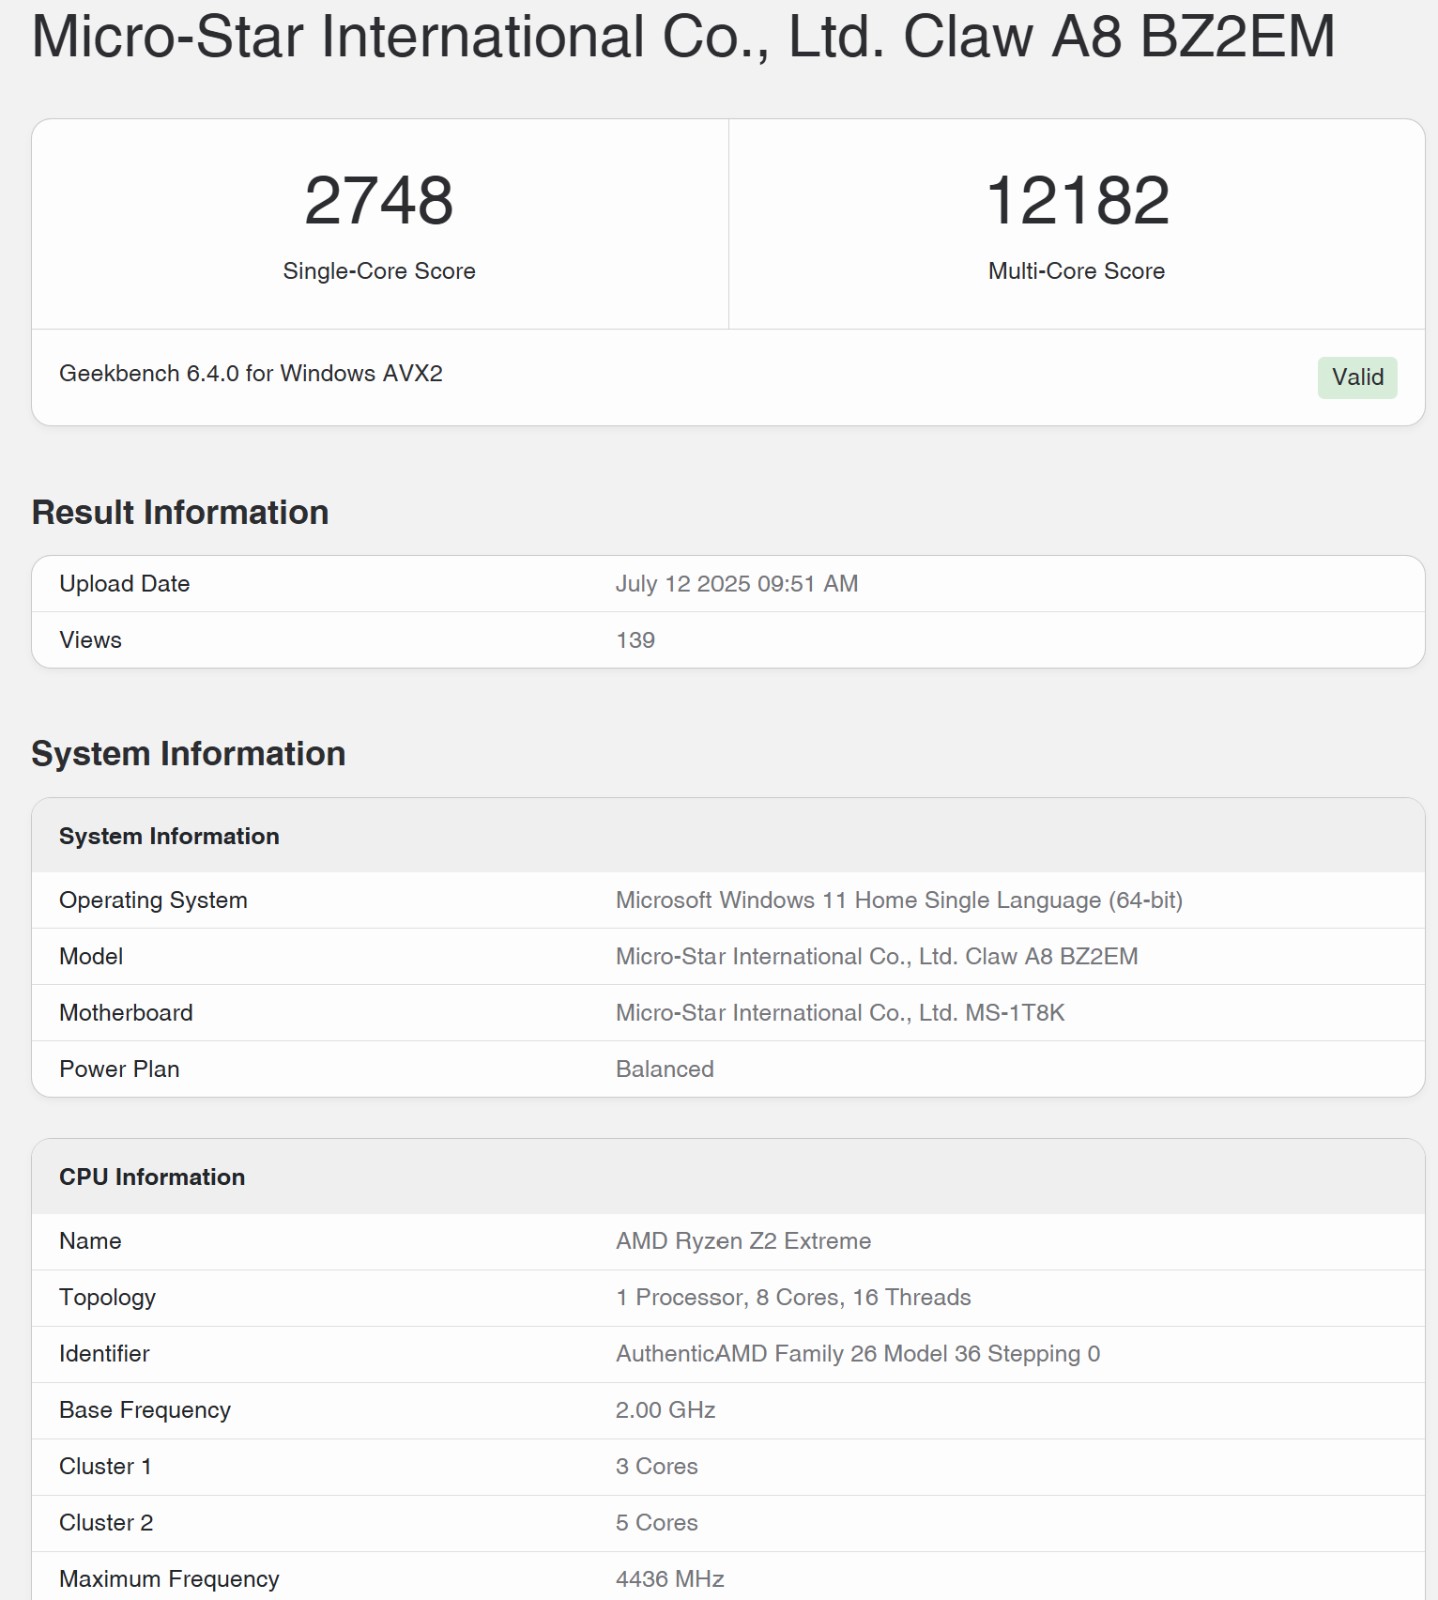1438x1600 pixels.
Task: Click the Base Frequency label
Action: pos(145,1410)
